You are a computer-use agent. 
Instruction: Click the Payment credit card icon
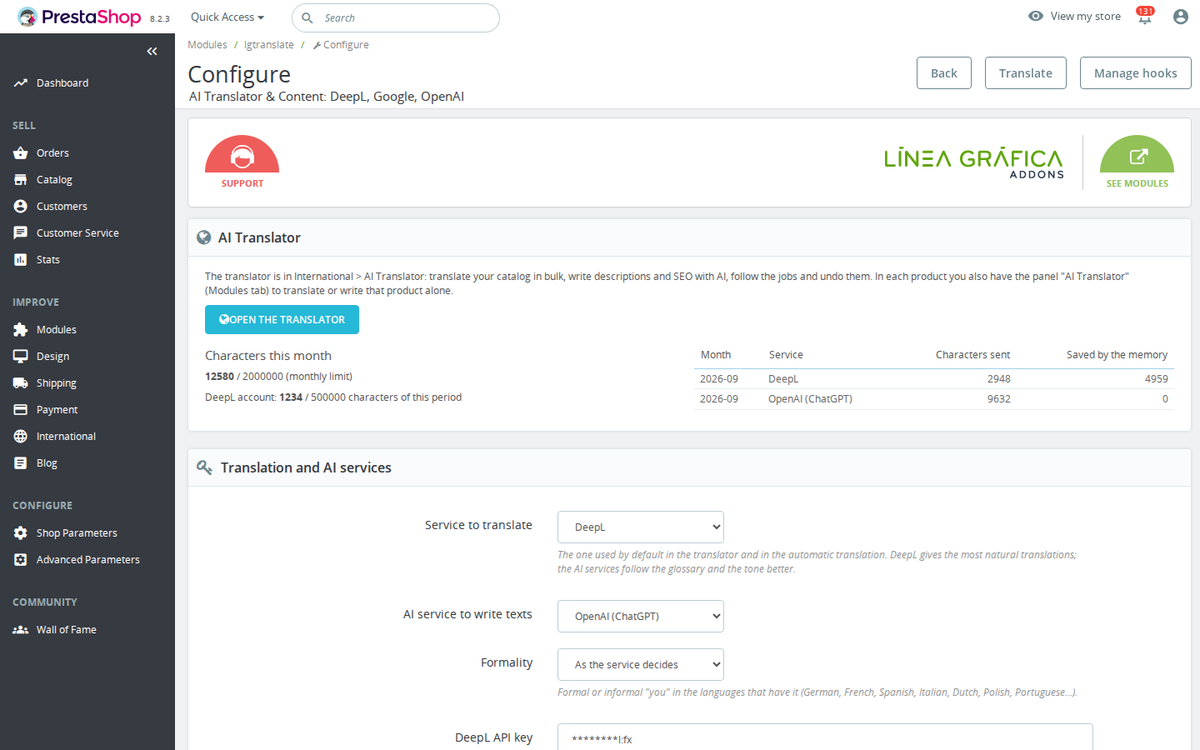tap(20, 410)
